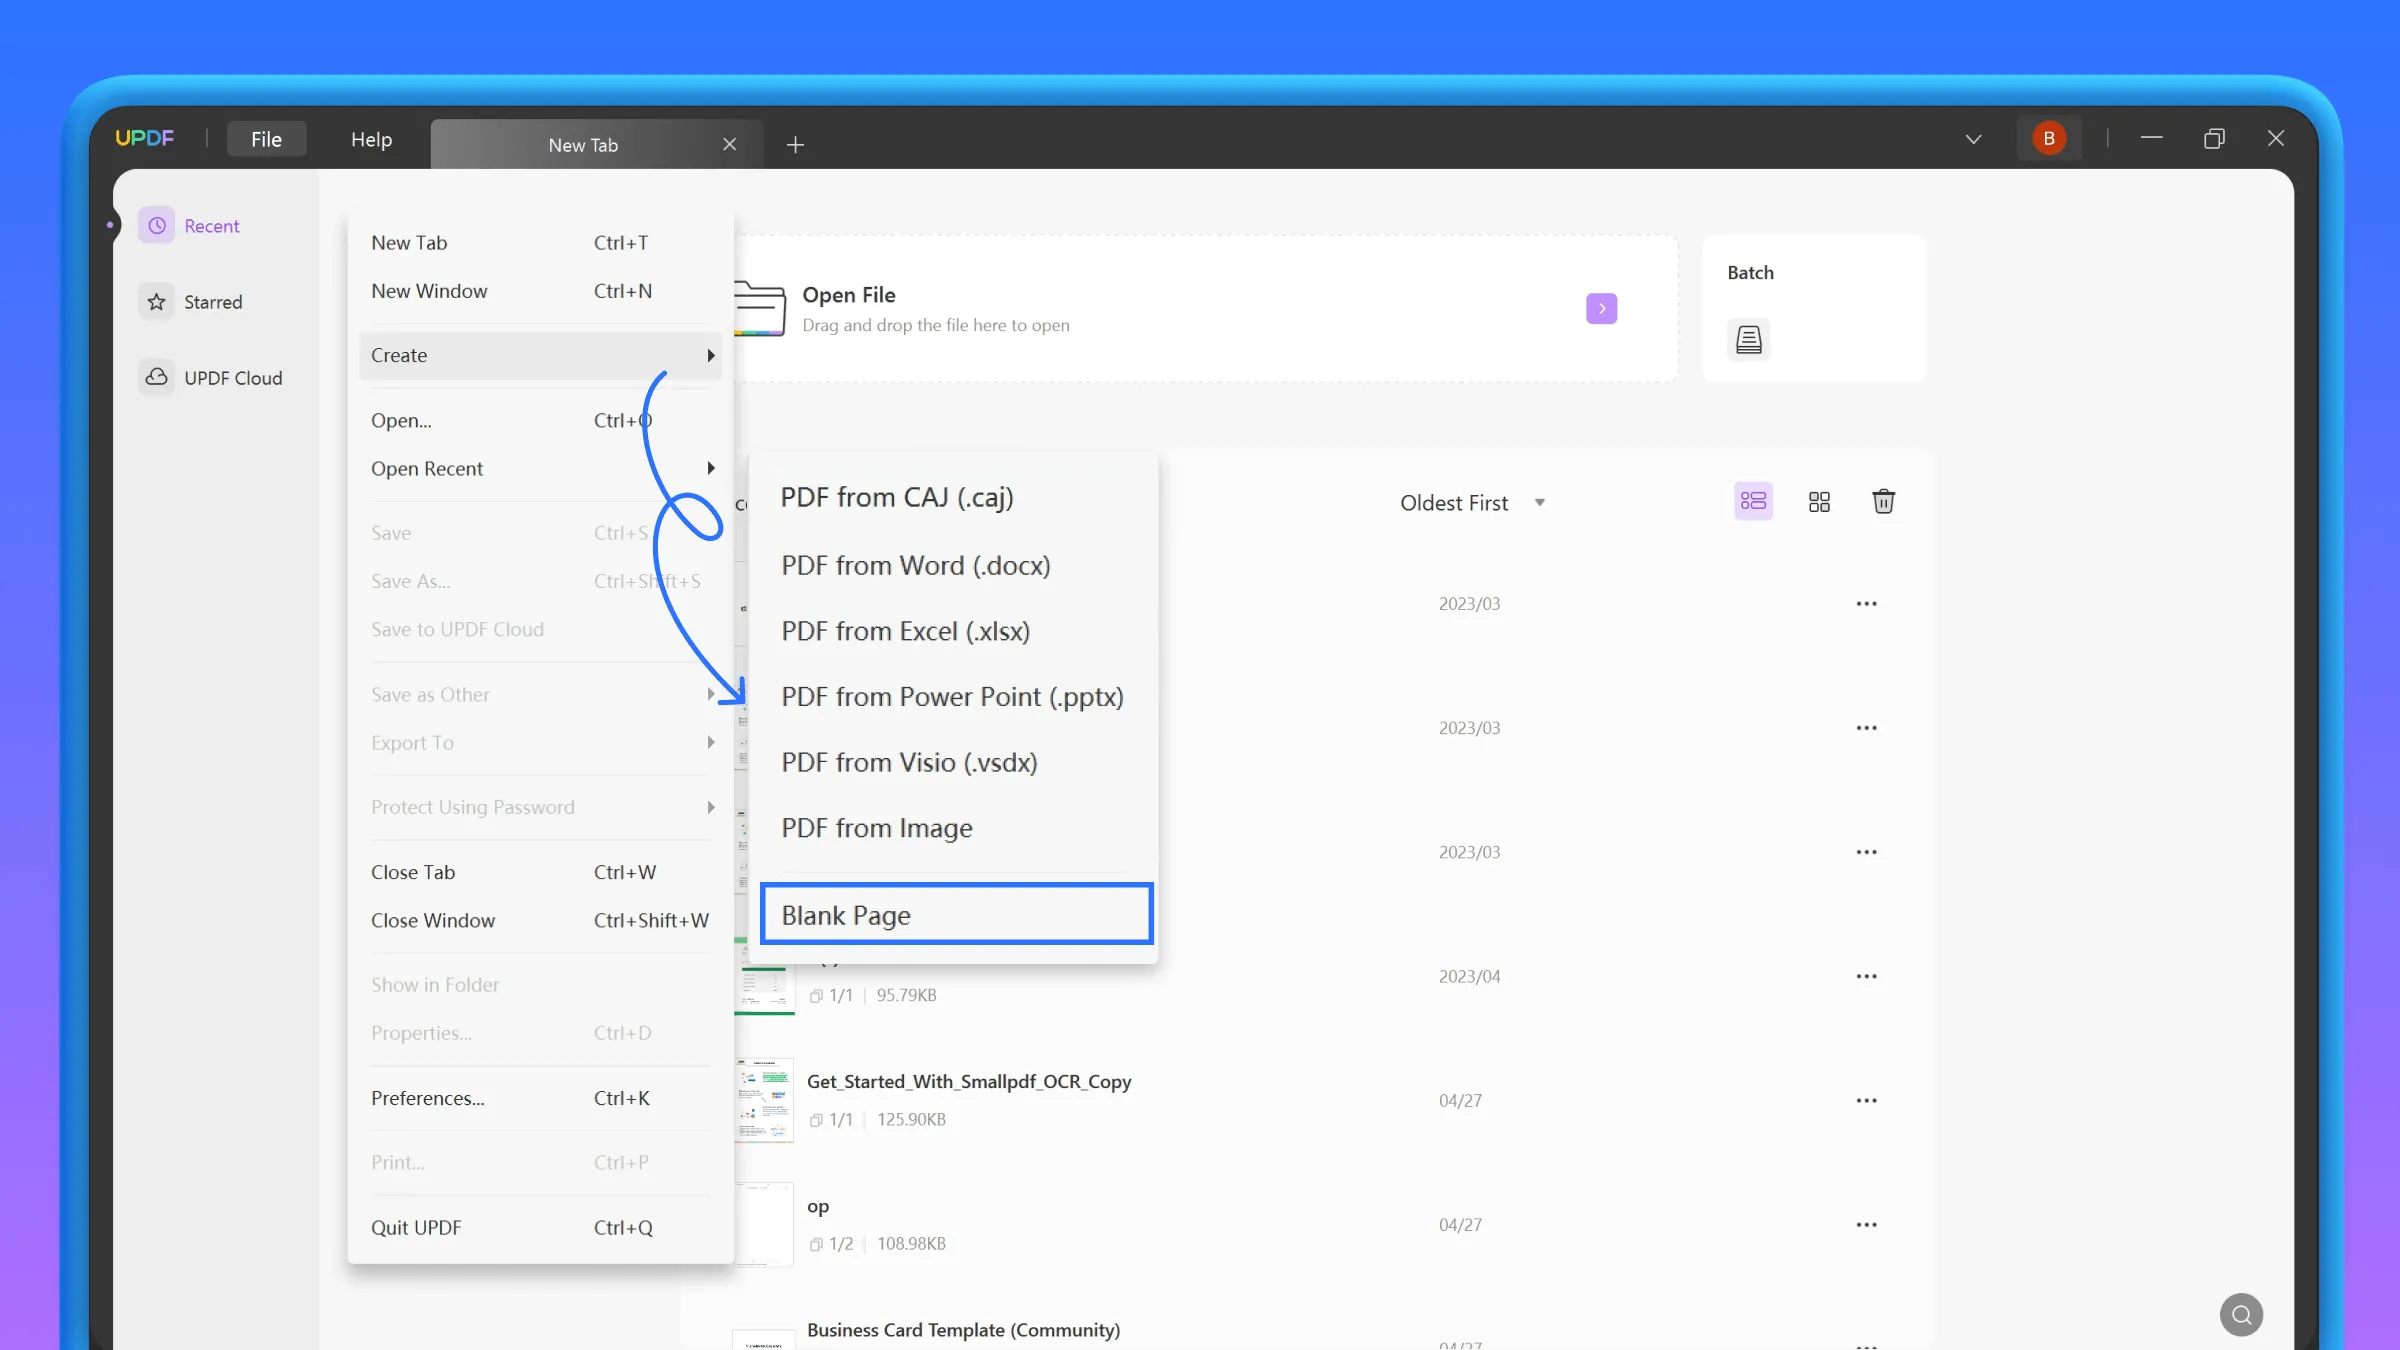Click the delete/trash icon in toolbar
The height and width of the screenshot is (1350, 2400).
coord(1881,501)
